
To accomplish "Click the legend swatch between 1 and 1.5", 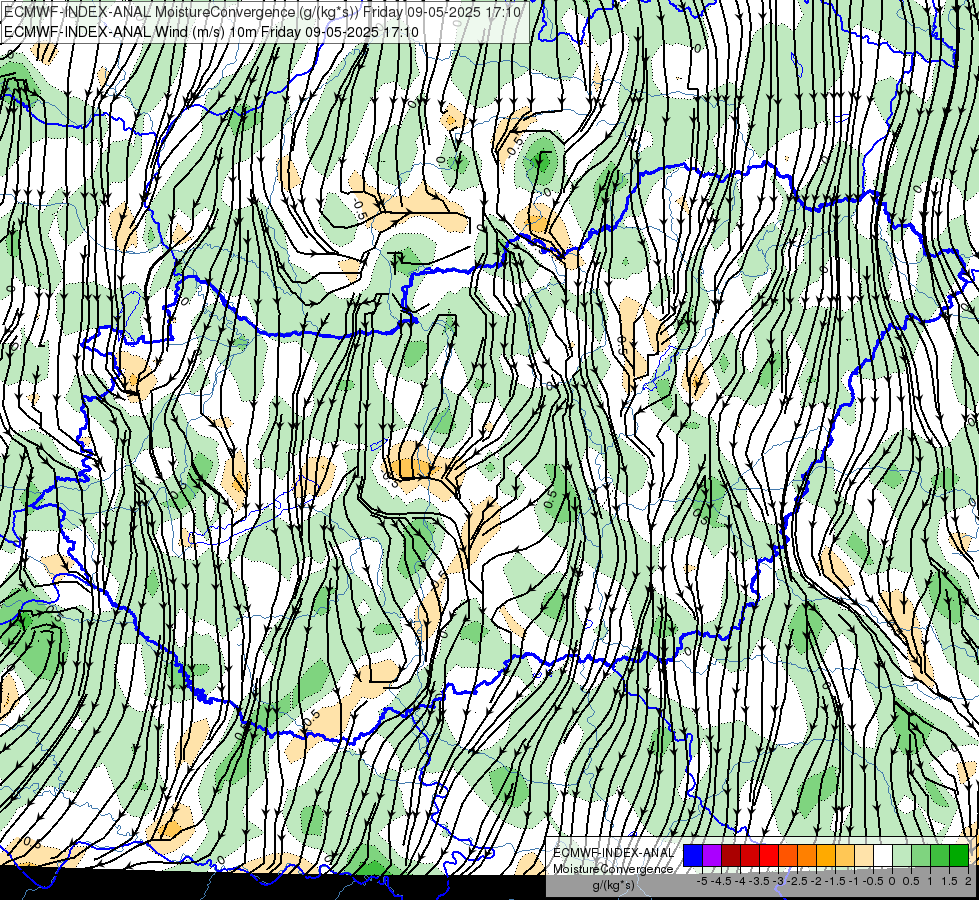I will coord(940,855).
